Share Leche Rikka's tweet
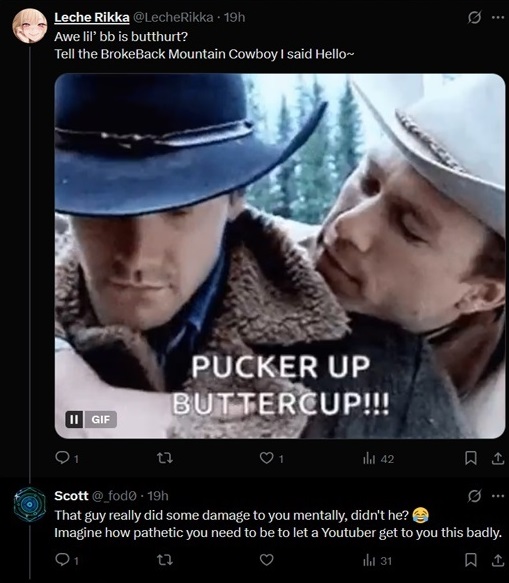509x583 pixels. click(497, 458)
